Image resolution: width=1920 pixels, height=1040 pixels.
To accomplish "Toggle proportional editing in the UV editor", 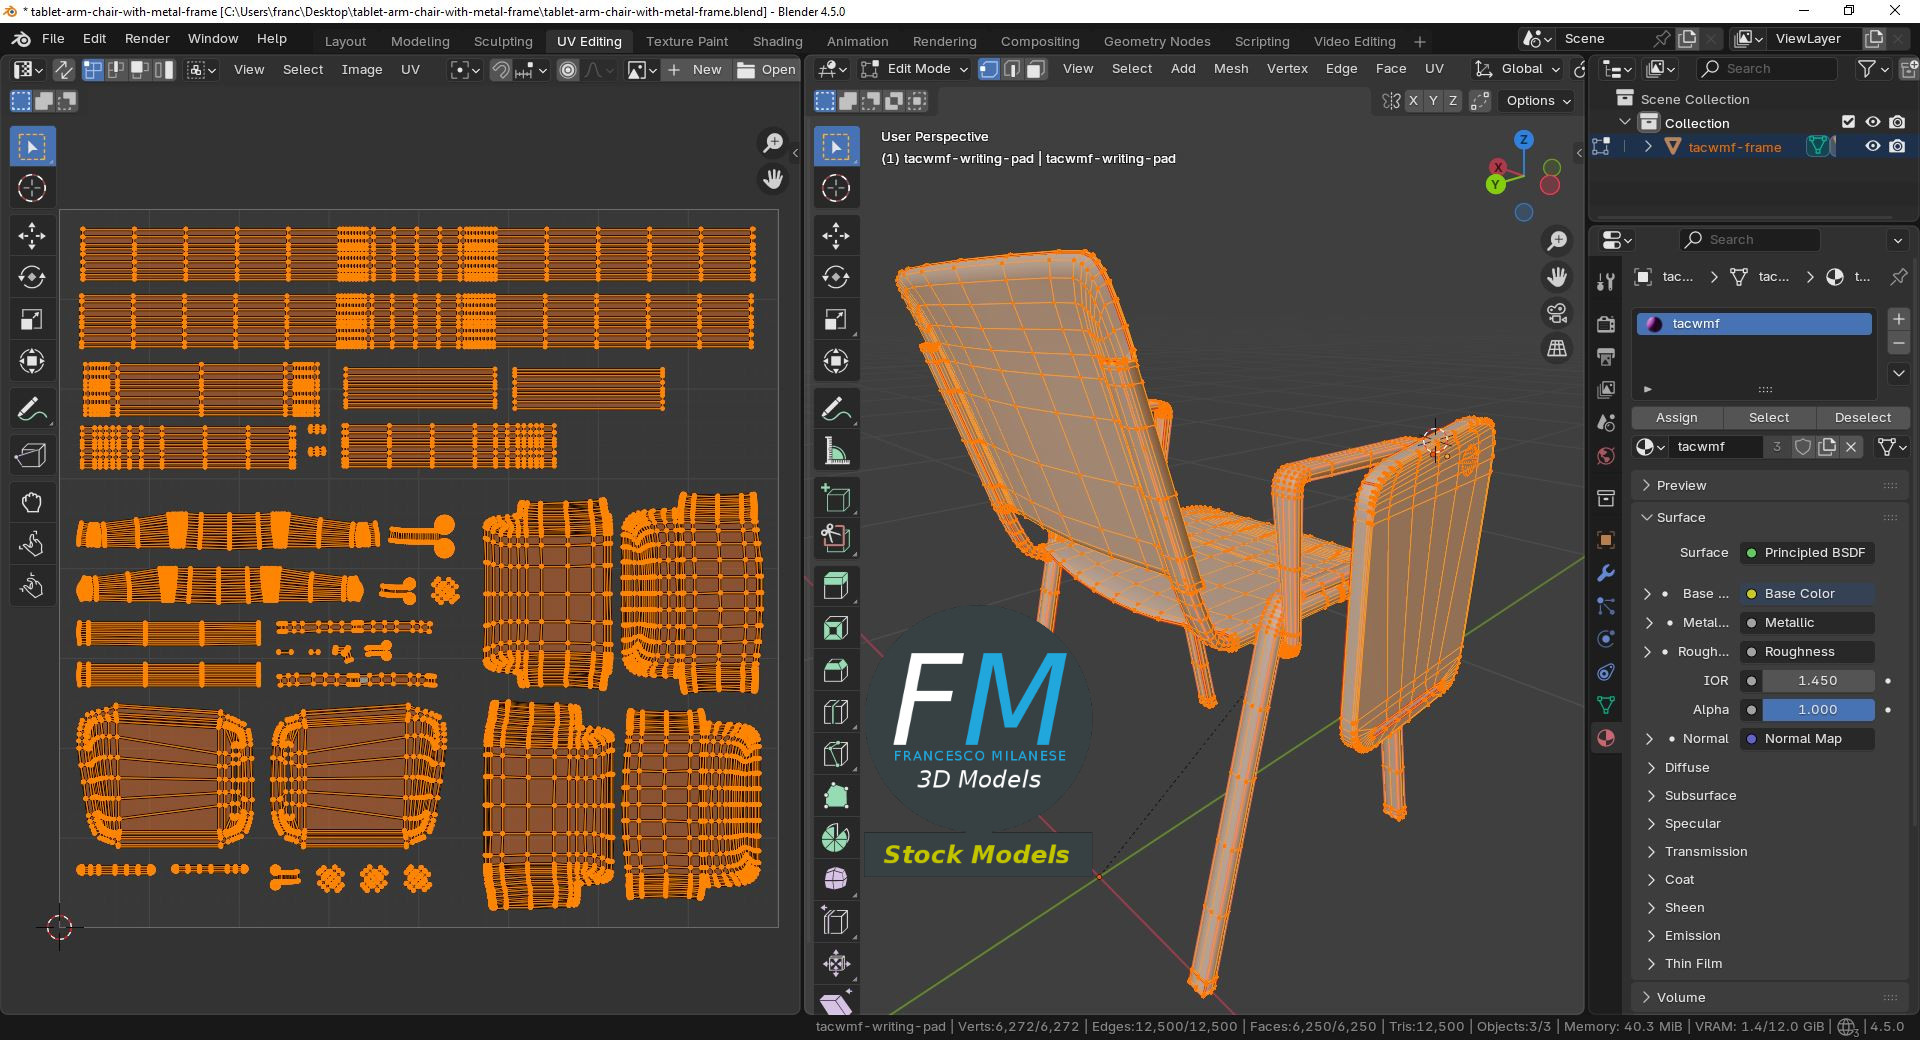I will point(568,70).
